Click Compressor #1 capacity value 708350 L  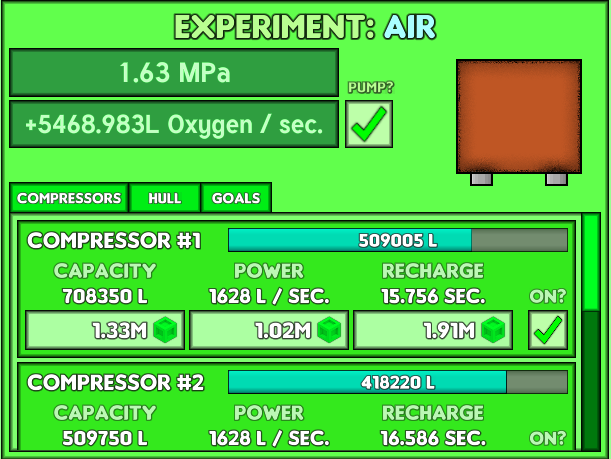pyautogui.click(x=105, y=296)
